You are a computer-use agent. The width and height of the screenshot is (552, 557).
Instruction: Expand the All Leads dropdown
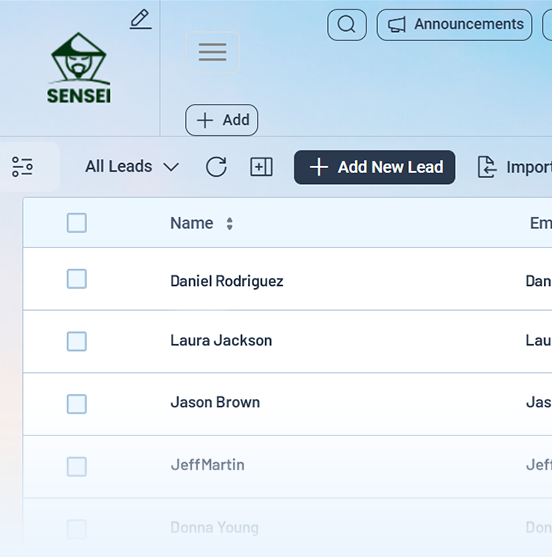[132, 167]
